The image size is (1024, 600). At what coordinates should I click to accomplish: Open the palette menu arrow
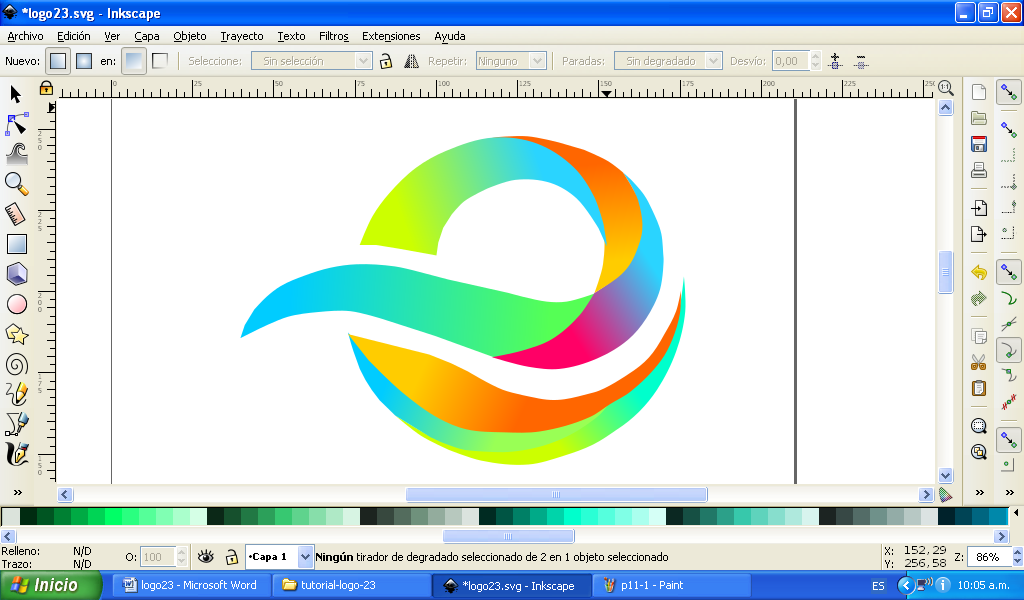pos(1016,513)
